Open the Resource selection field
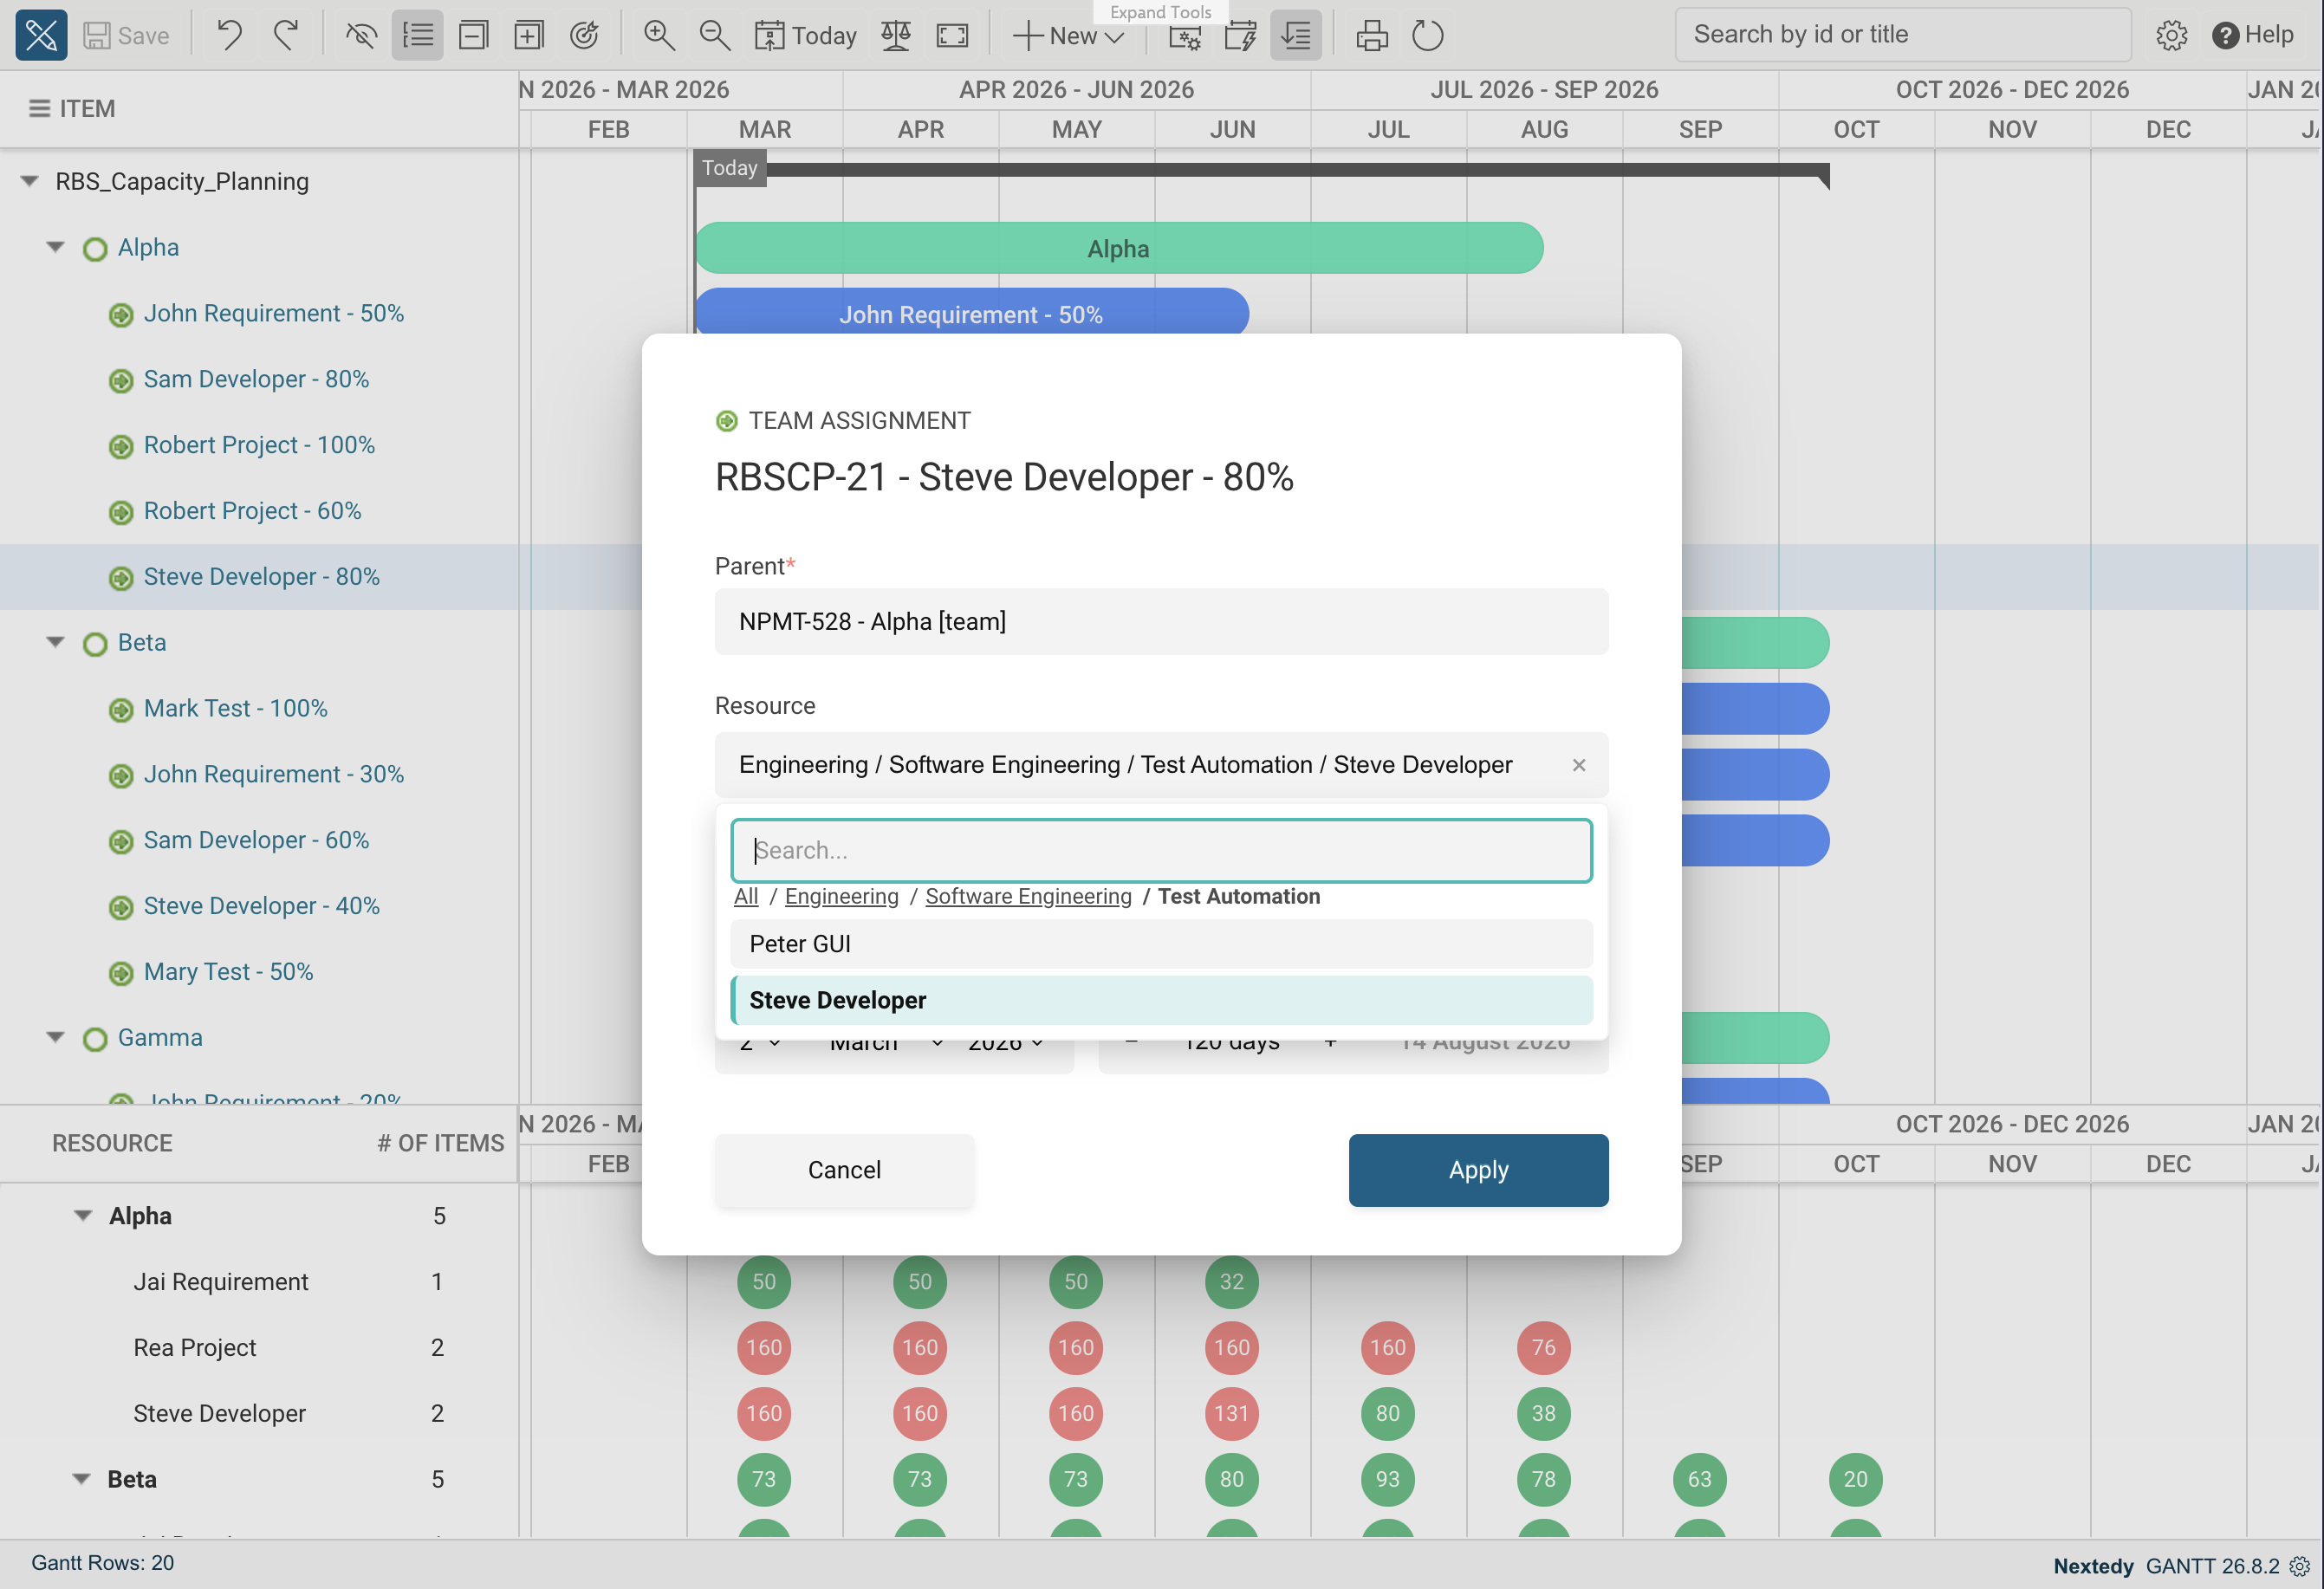This screenshot has width=2324, height=1589. tap(1161, 765)
